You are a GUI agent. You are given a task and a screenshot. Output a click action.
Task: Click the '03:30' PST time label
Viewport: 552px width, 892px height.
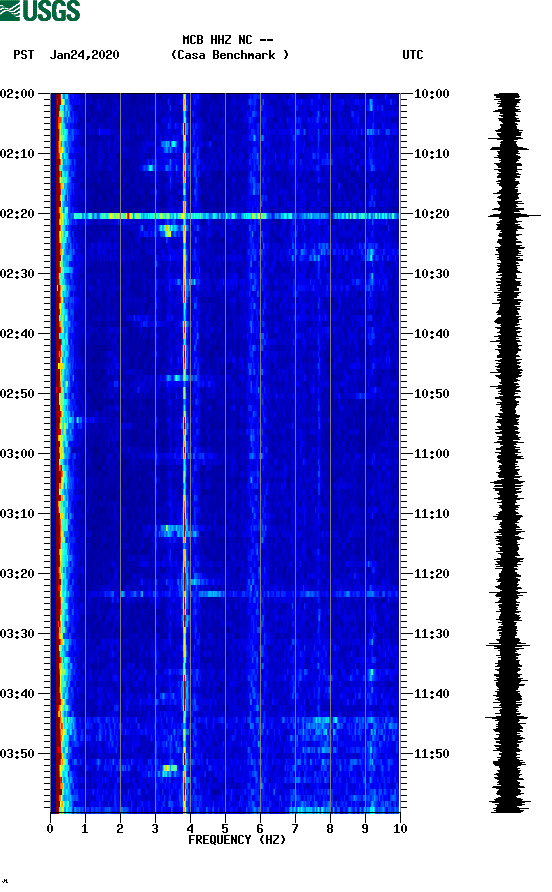click(18, 634)
